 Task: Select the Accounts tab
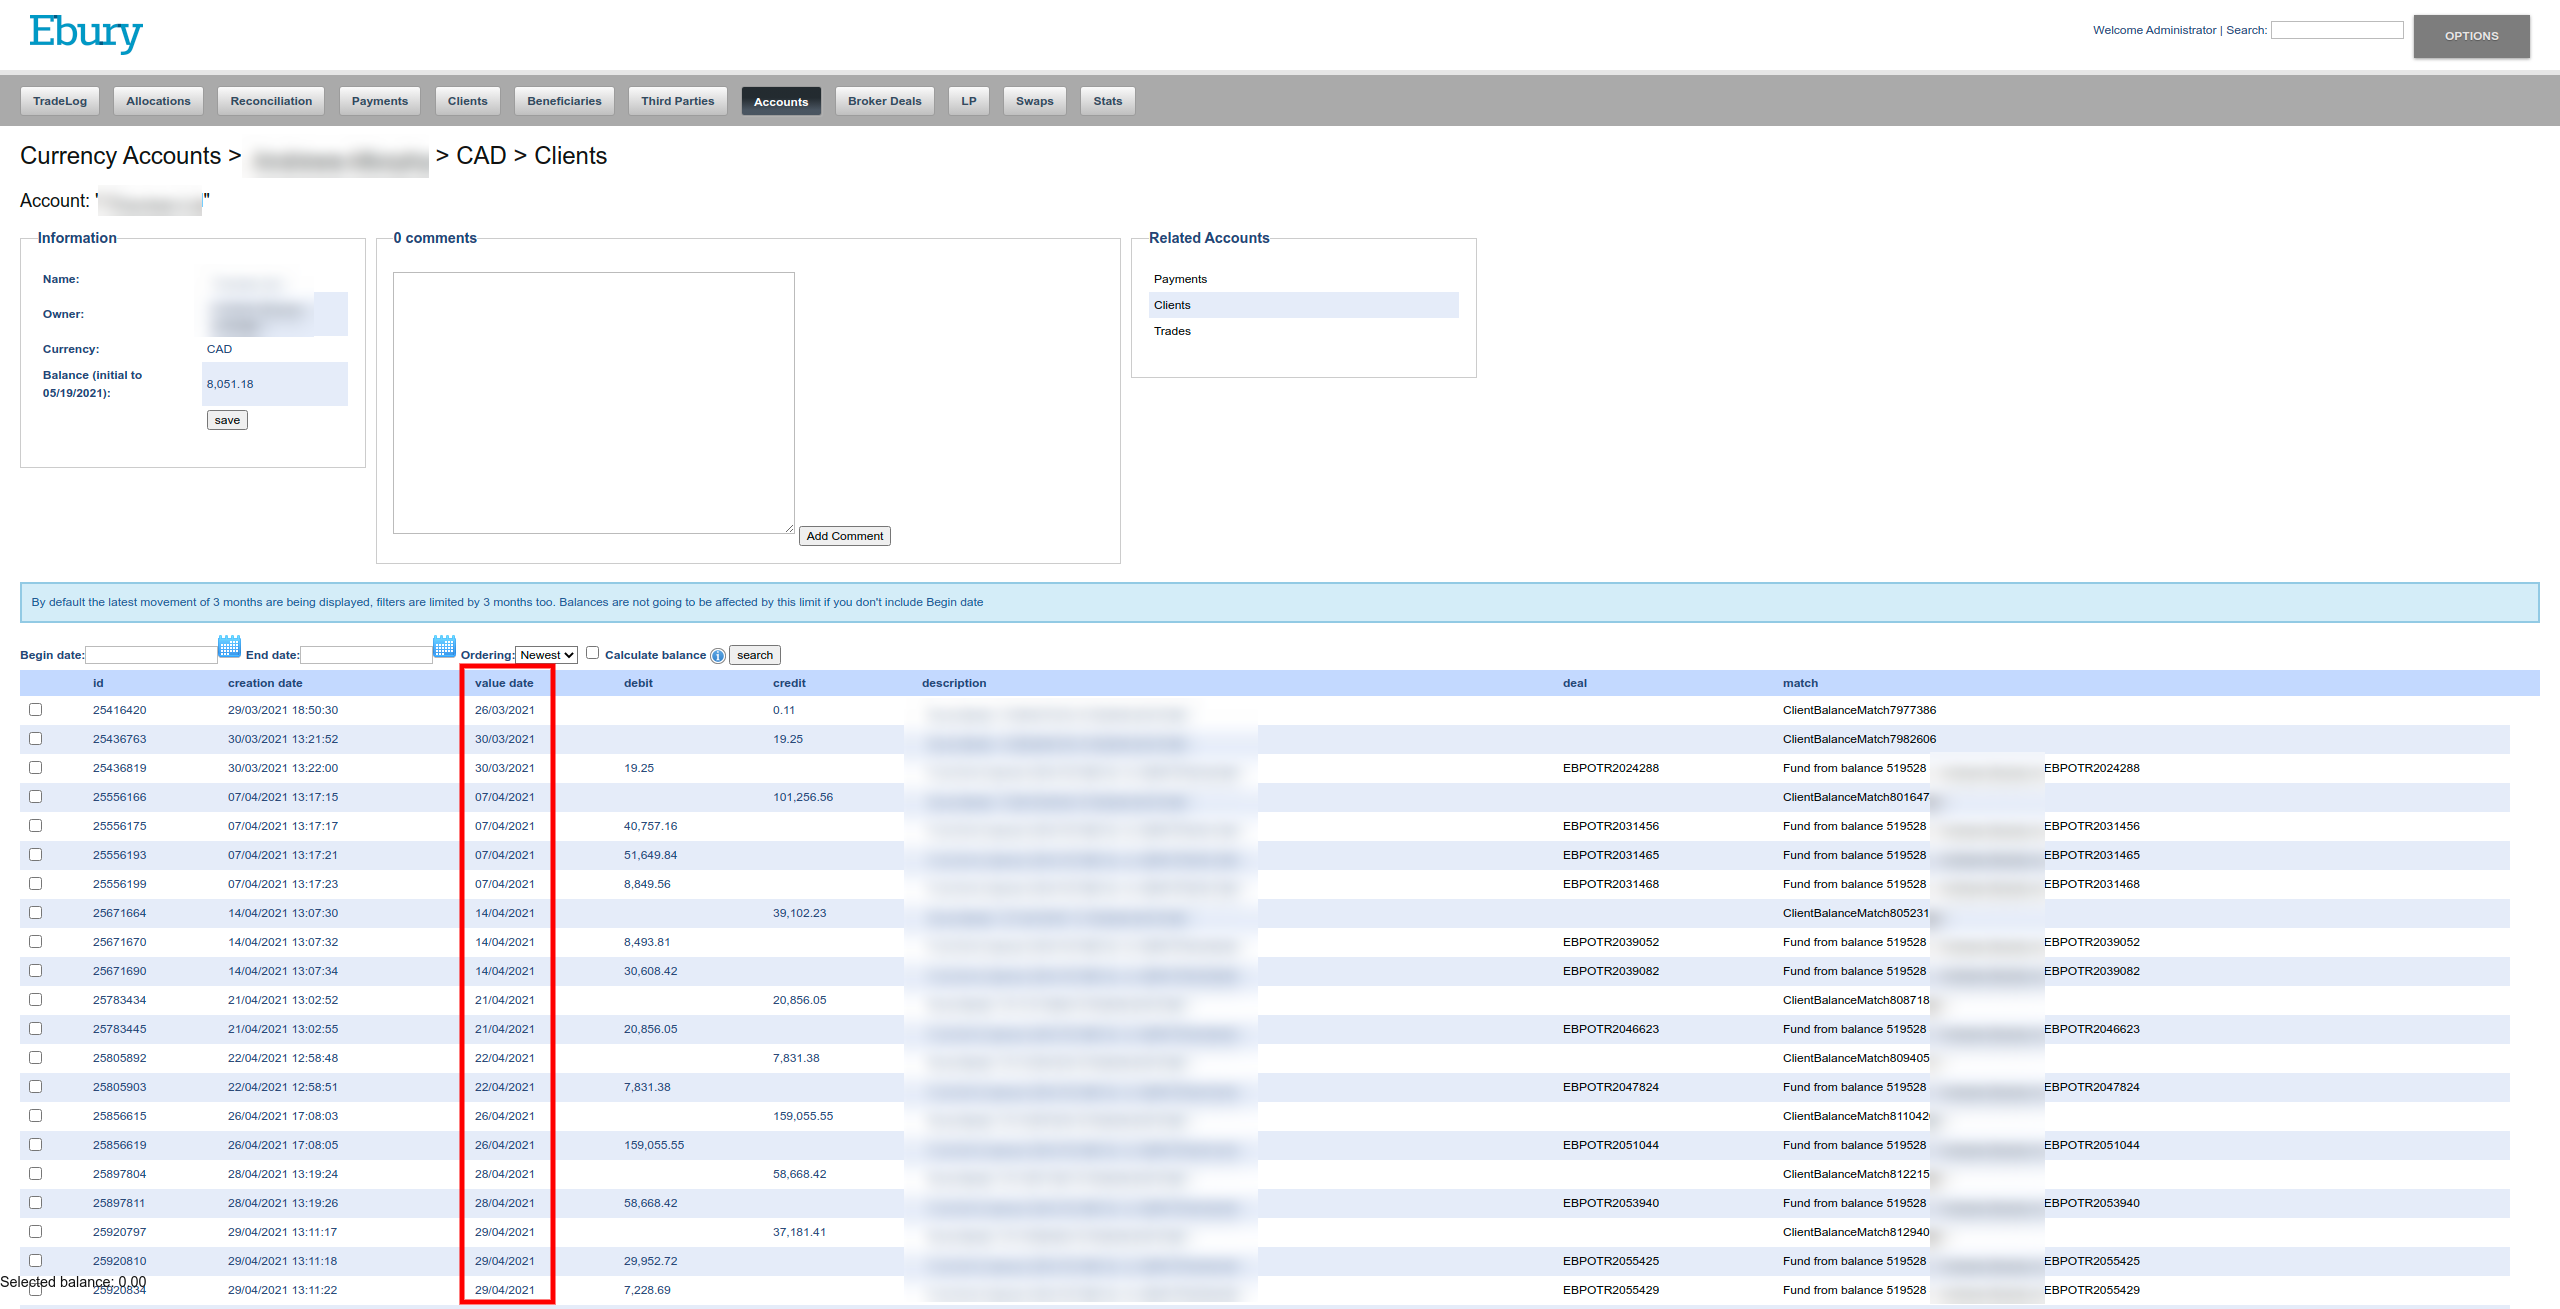click(781, 101)
